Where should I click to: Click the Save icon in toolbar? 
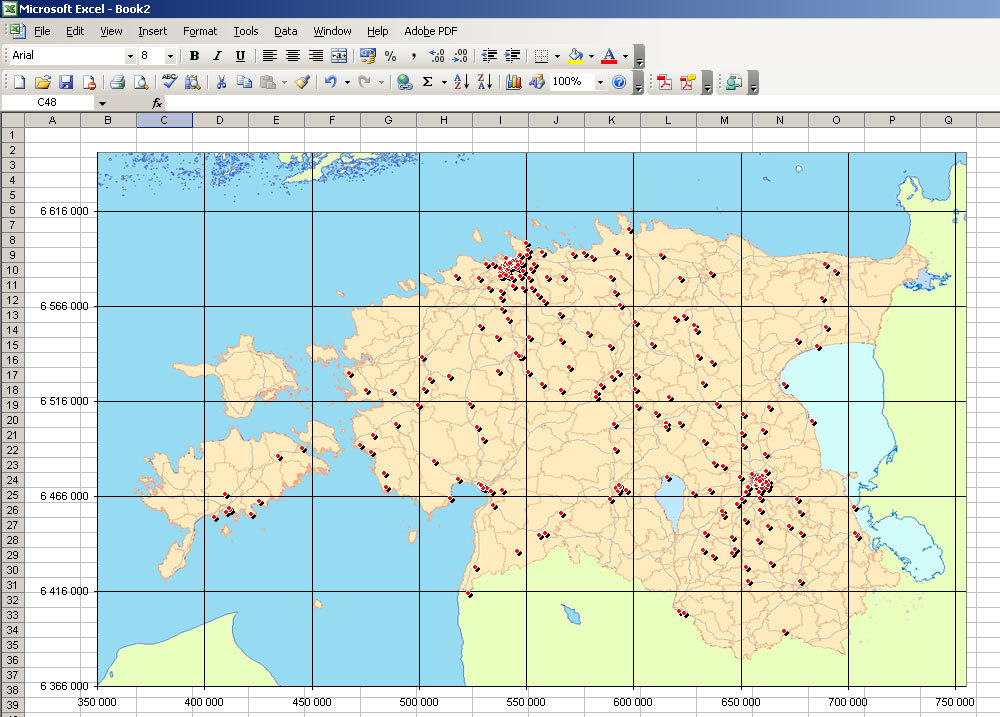[66, 83]
